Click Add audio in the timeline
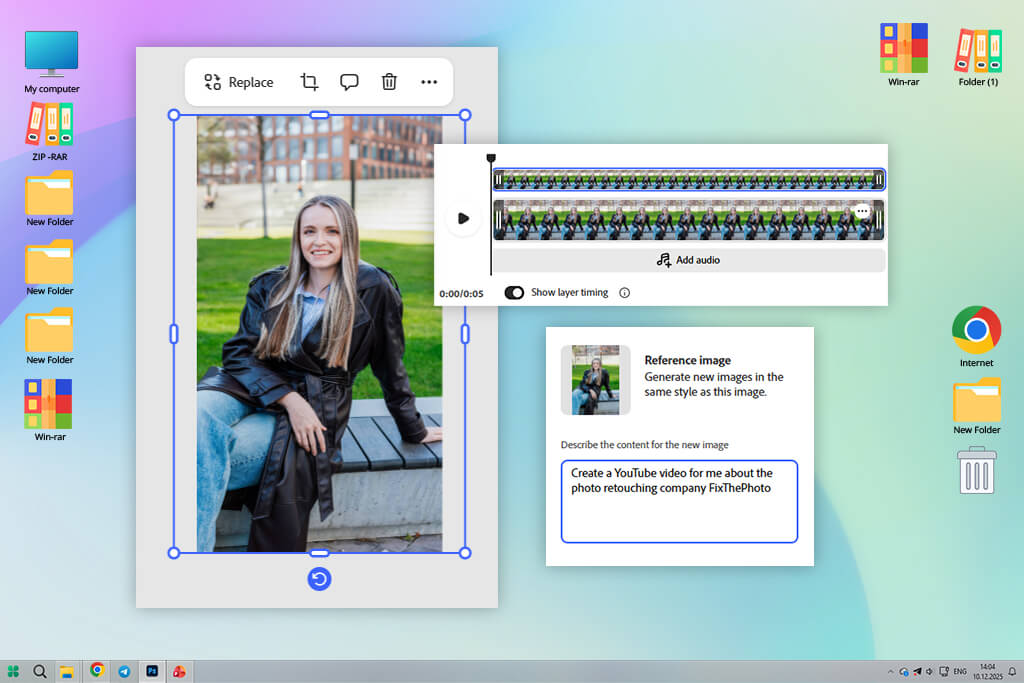Image resolution: width=1024 pixels, height=683 pixels. (x=688, y=260)
